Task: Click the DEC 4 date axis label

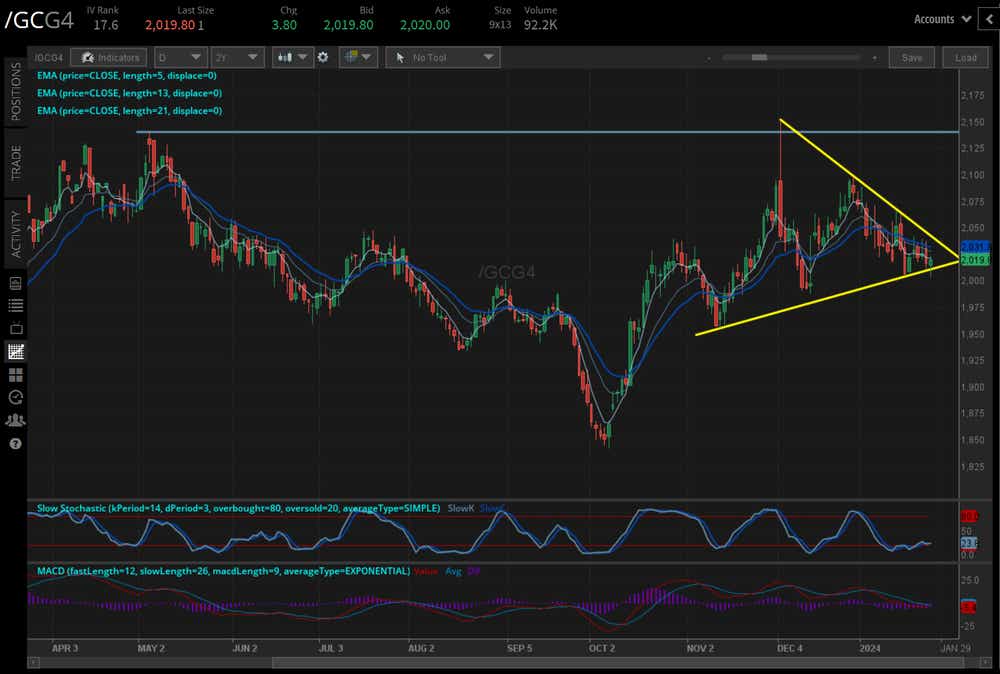Action: click(790, 648)
